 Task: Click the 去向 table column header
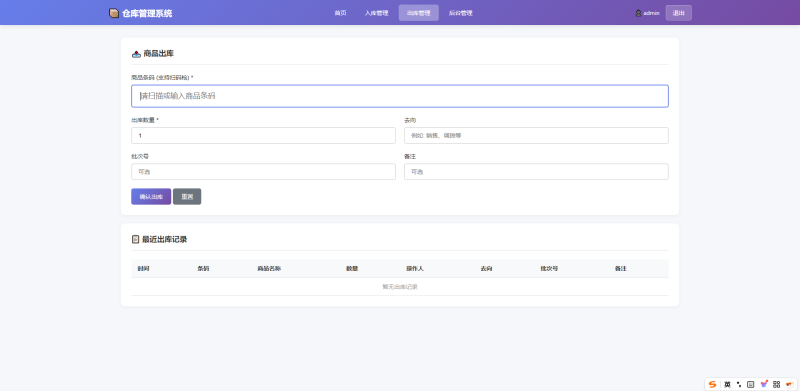(x=486, y=268)
